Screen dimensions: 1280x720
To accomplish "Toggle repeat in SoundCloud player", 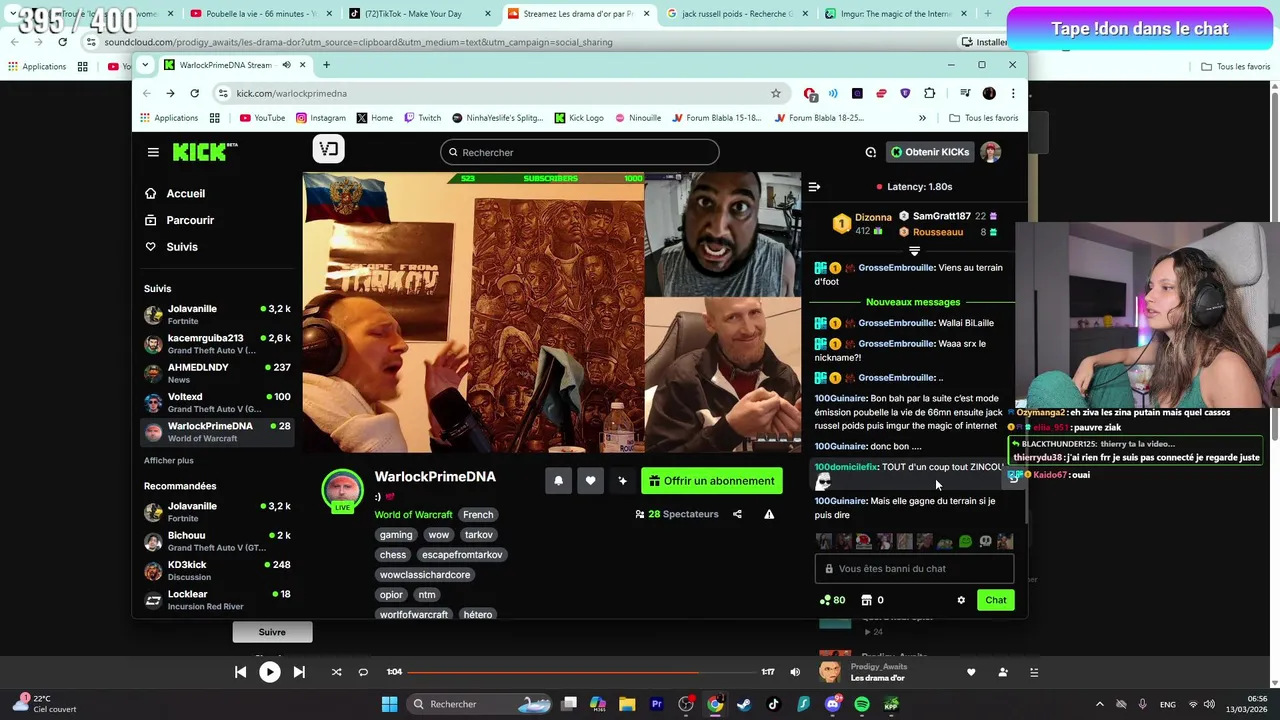I will 363,672.
